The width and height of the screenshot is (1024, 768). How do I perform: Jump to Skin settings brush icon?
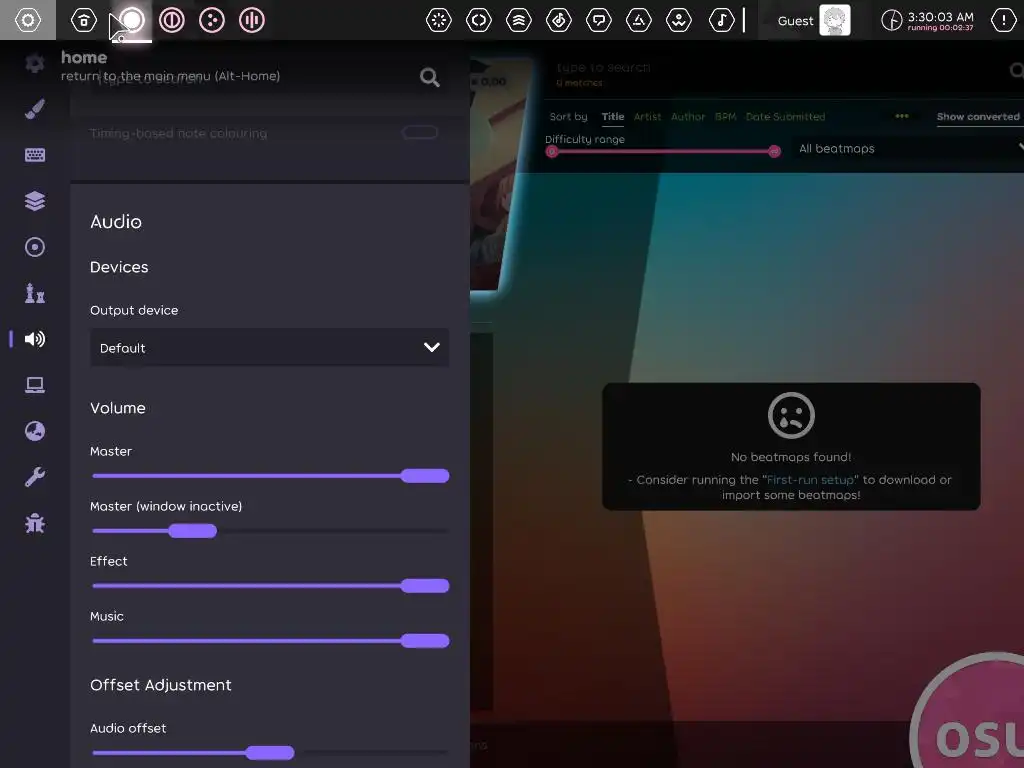[35, 109]
